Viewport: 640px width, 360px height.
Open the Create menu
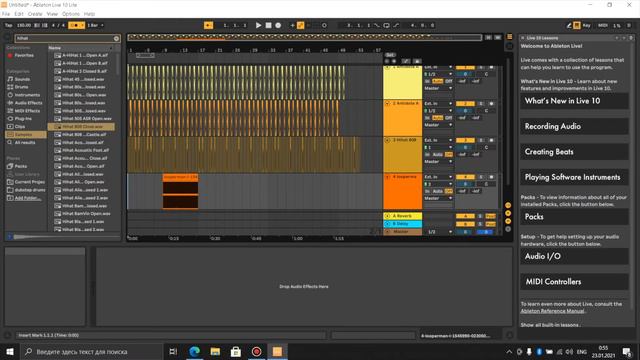click(35, 14)
